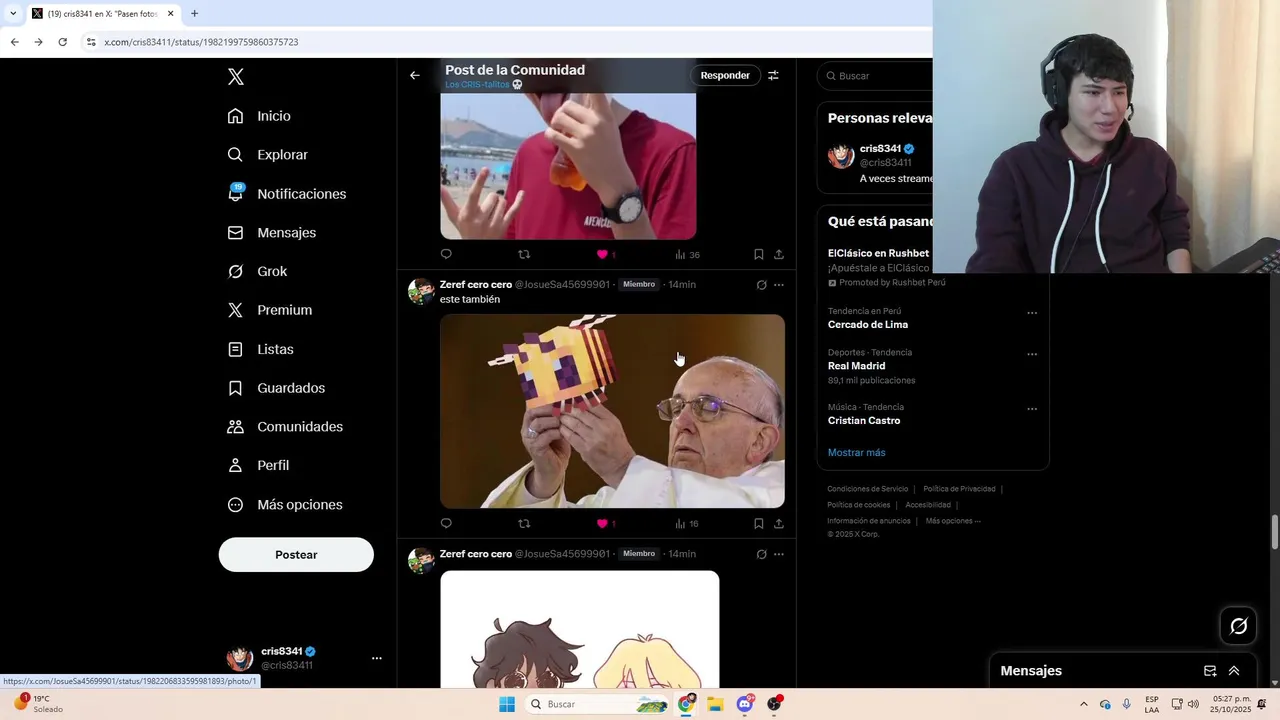Open the floating Grok button
Viewport: 1280px width, 720px height.
[x=1239, y=626]
